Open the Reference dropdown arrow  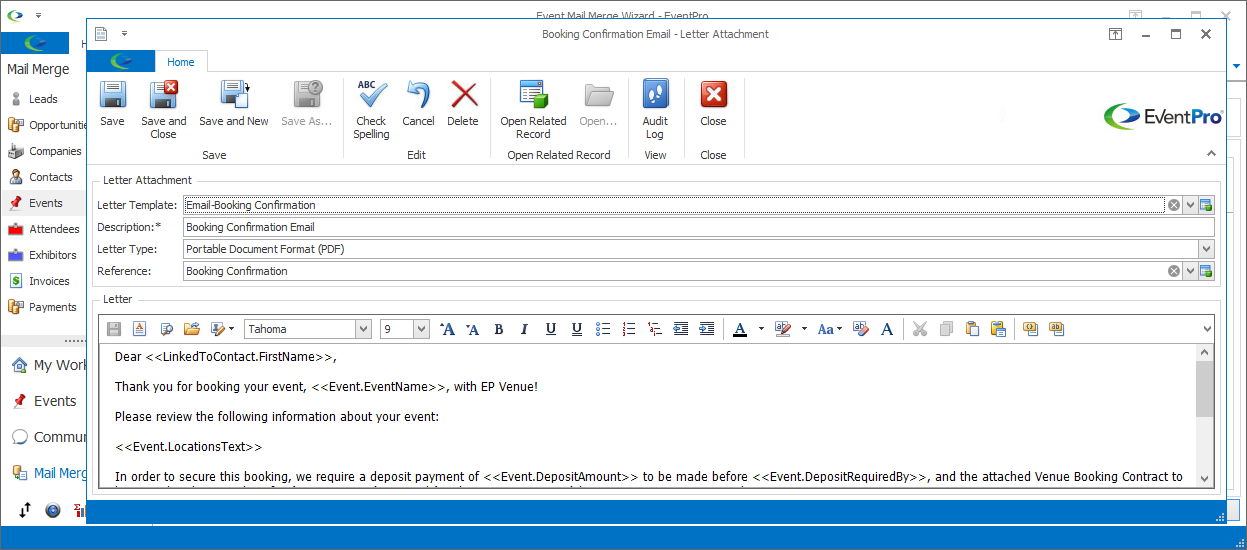[x=1190, y=271]
